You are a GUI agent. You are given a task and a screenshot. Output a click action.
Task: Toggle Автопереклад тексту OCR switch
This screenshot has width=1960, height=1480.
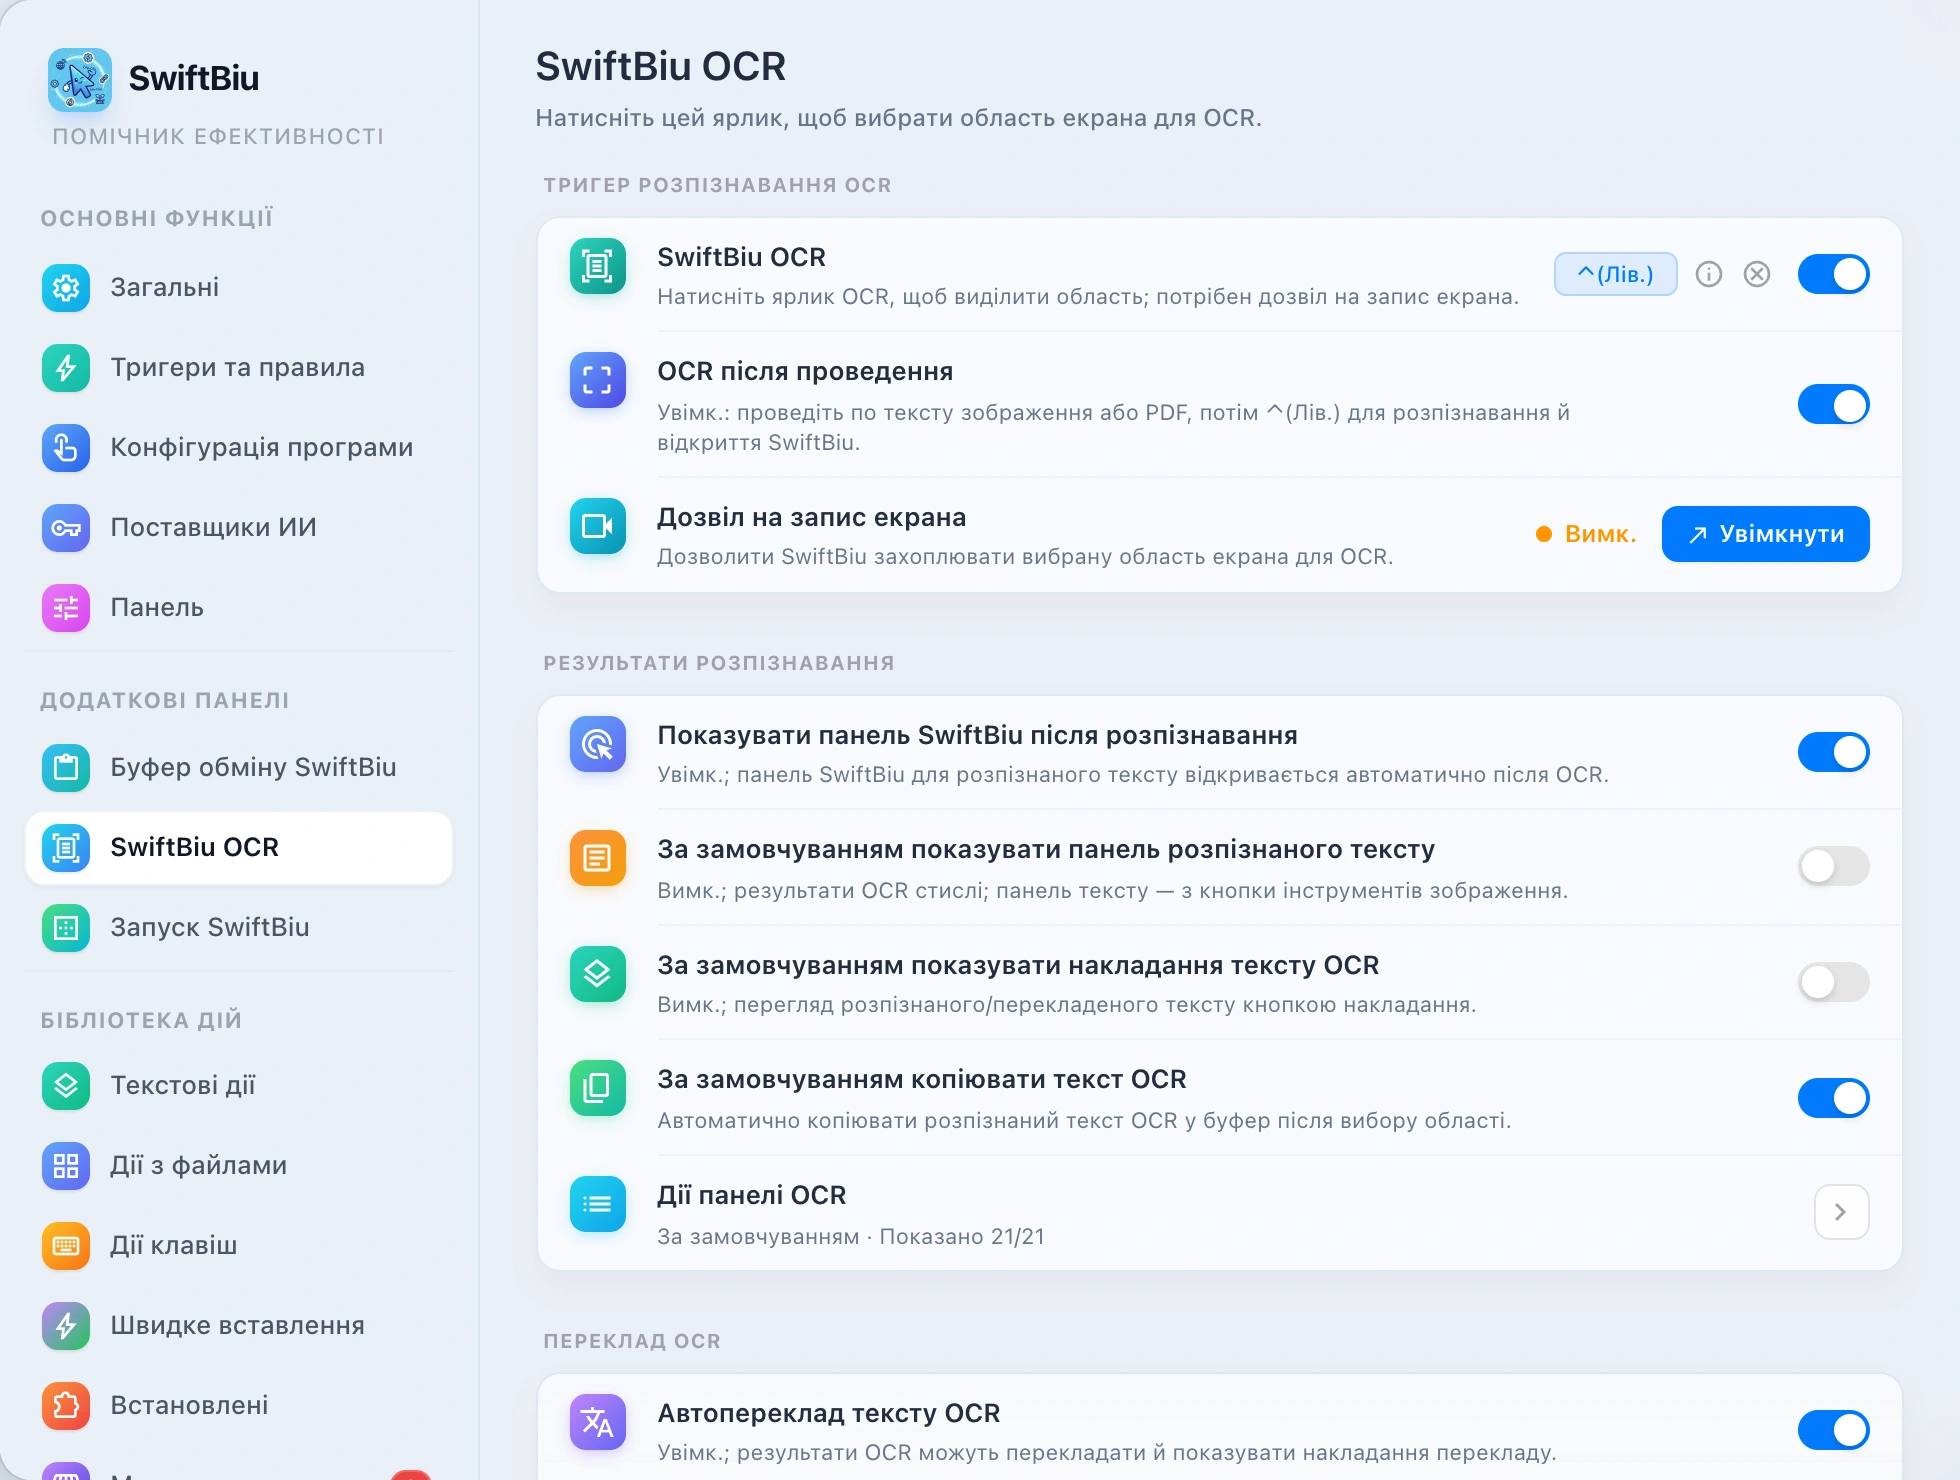pyautogui.click(x=1834, y=1430)
